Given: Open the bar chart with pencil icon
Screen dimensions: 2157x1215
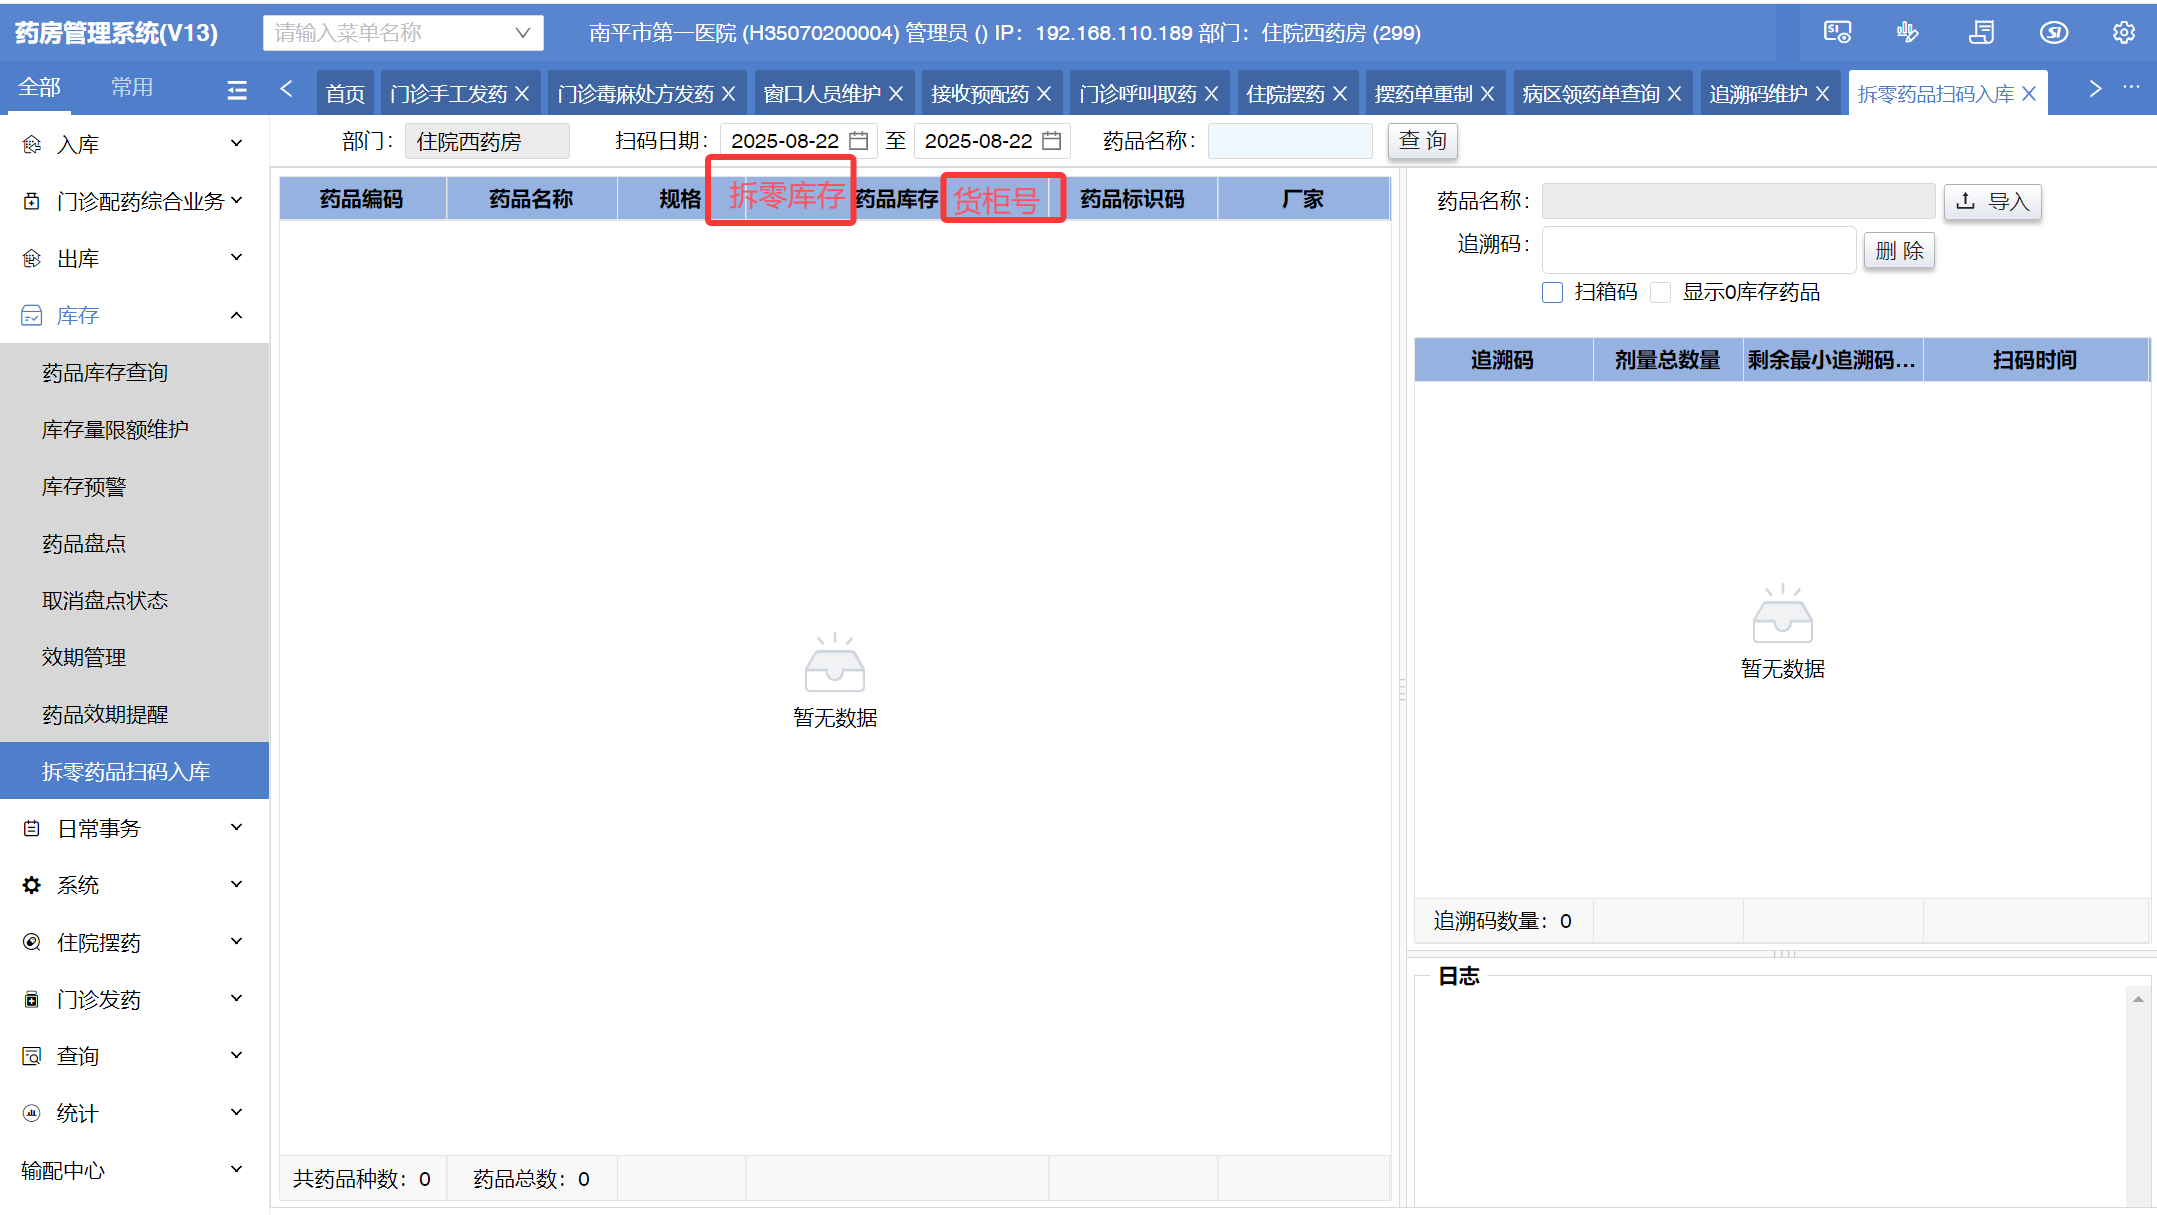Looking at the screenshot, I should click(1908, 33).
